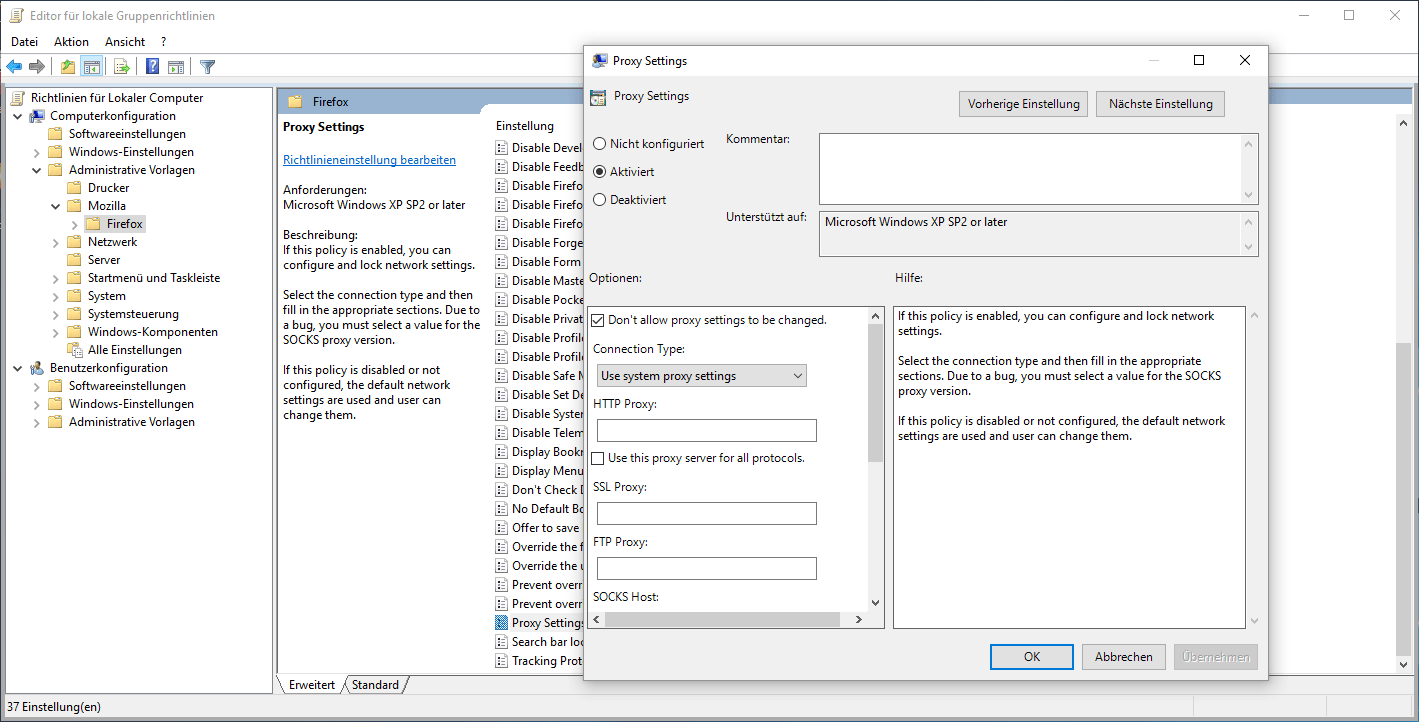This screenshot has height=722, width=1419.
Task: Select the 'Nicht konfiguriert' radio button
Action: coord(600,144)
